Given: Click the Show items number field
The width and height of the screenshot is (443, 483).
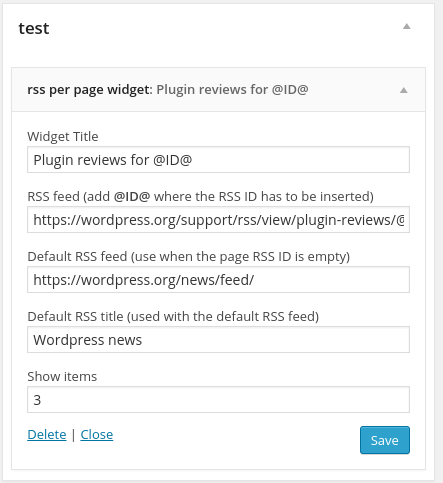Looking at the screenshot, I should (x=218, y=400).
